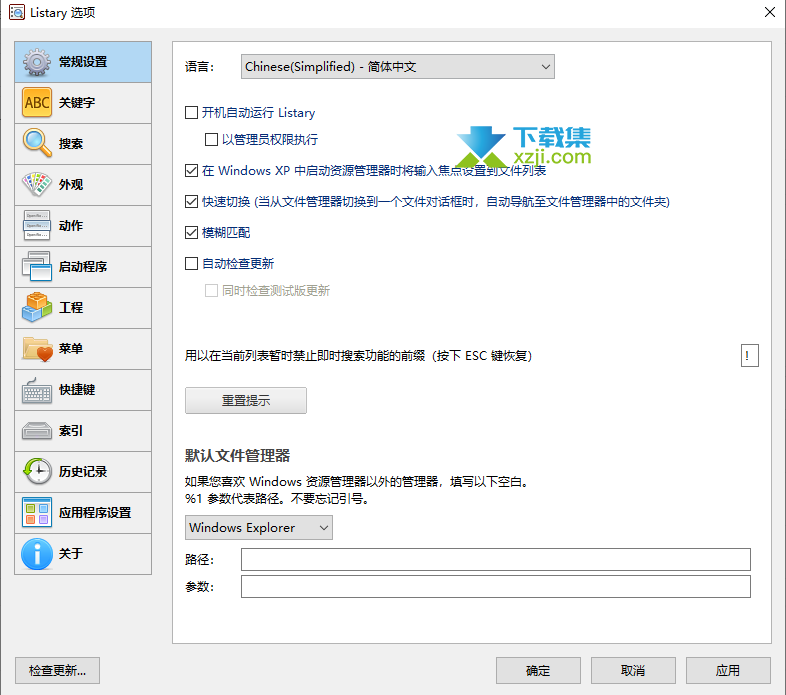Expand the Windows Explorer file manager dropdown

259,528
